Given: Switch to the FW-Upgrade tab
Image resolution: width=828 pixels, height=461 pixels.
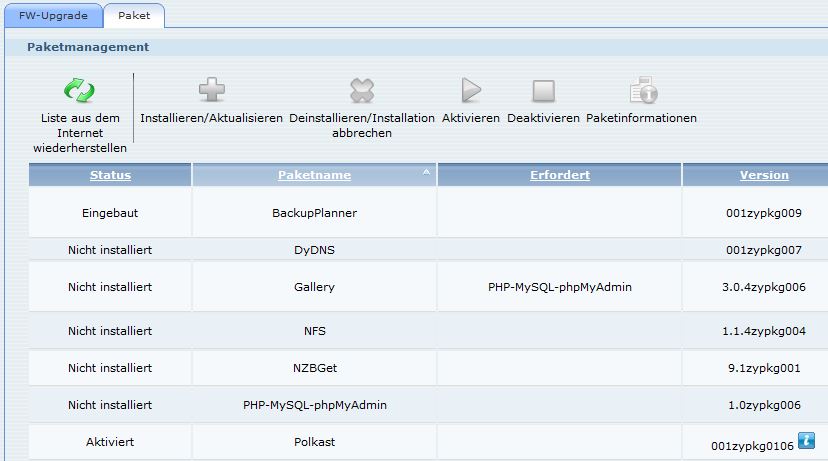Looking at the screenshot, I should click(x=53, y=15).
